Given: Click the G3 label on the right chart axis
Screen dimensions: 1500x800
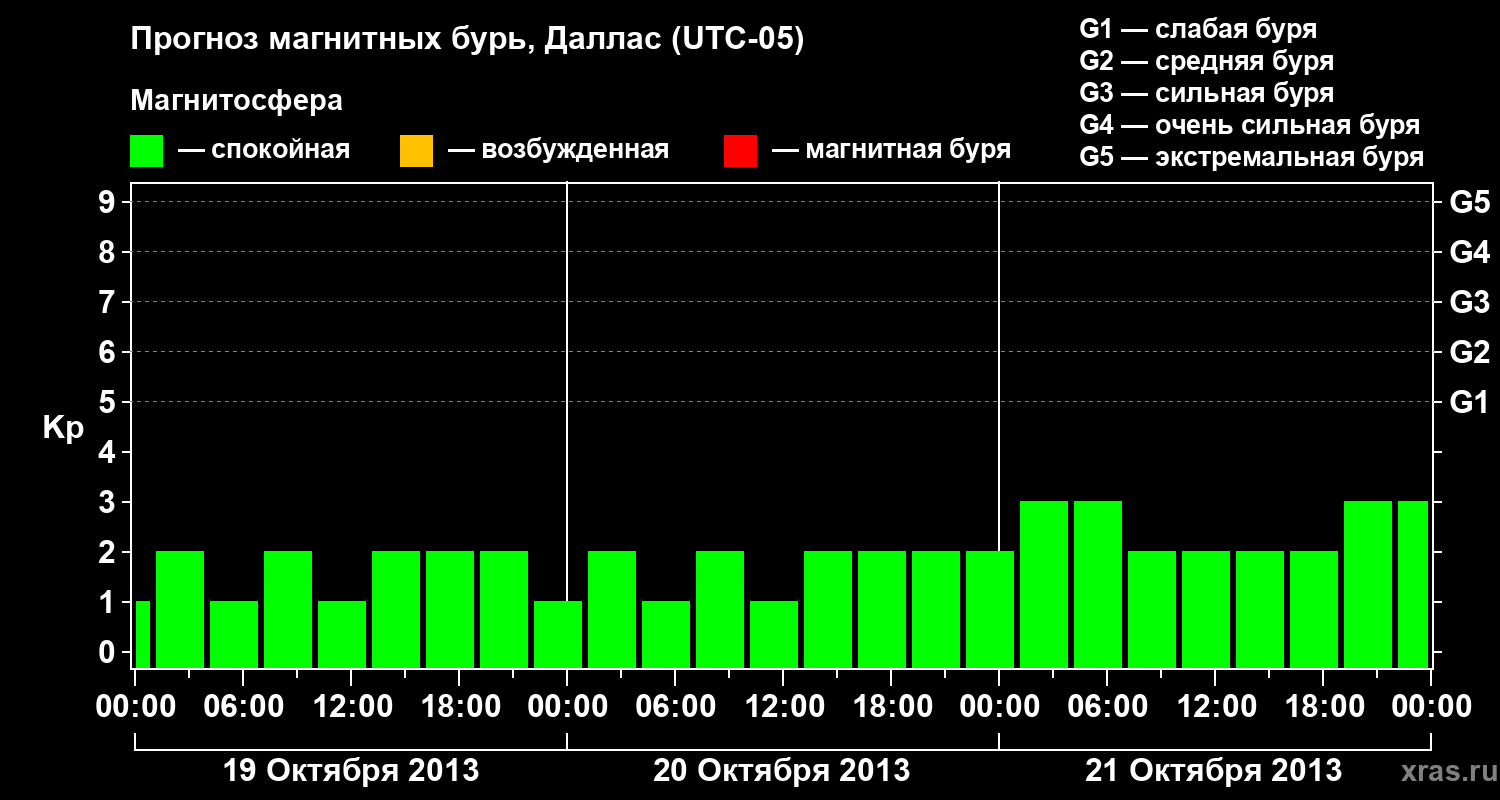Looking at the screenshot, I should coord(1469,302).
